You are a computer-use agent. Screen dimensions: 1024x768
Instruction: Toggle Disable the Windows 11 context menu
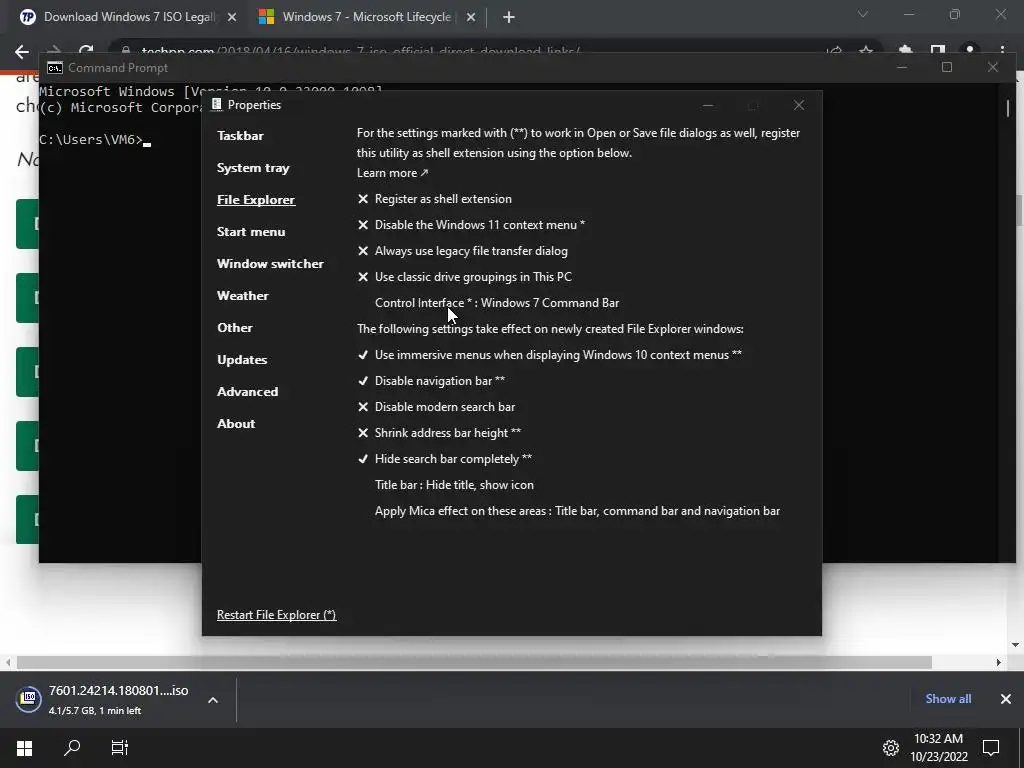[x=471, y=225]
